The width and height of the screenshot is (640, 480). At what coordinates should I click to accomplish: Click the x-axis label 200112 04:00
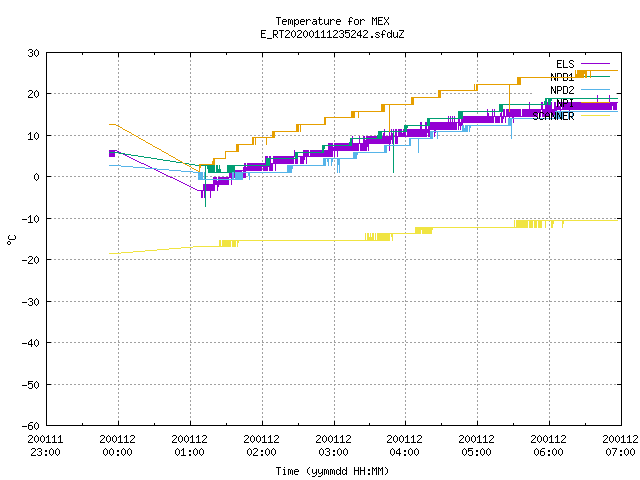click(404, 446)
